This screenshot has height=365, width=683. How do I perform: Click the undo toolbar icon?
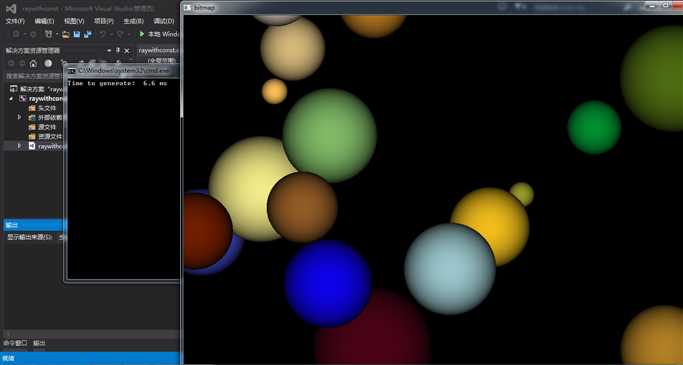[103, 34]
